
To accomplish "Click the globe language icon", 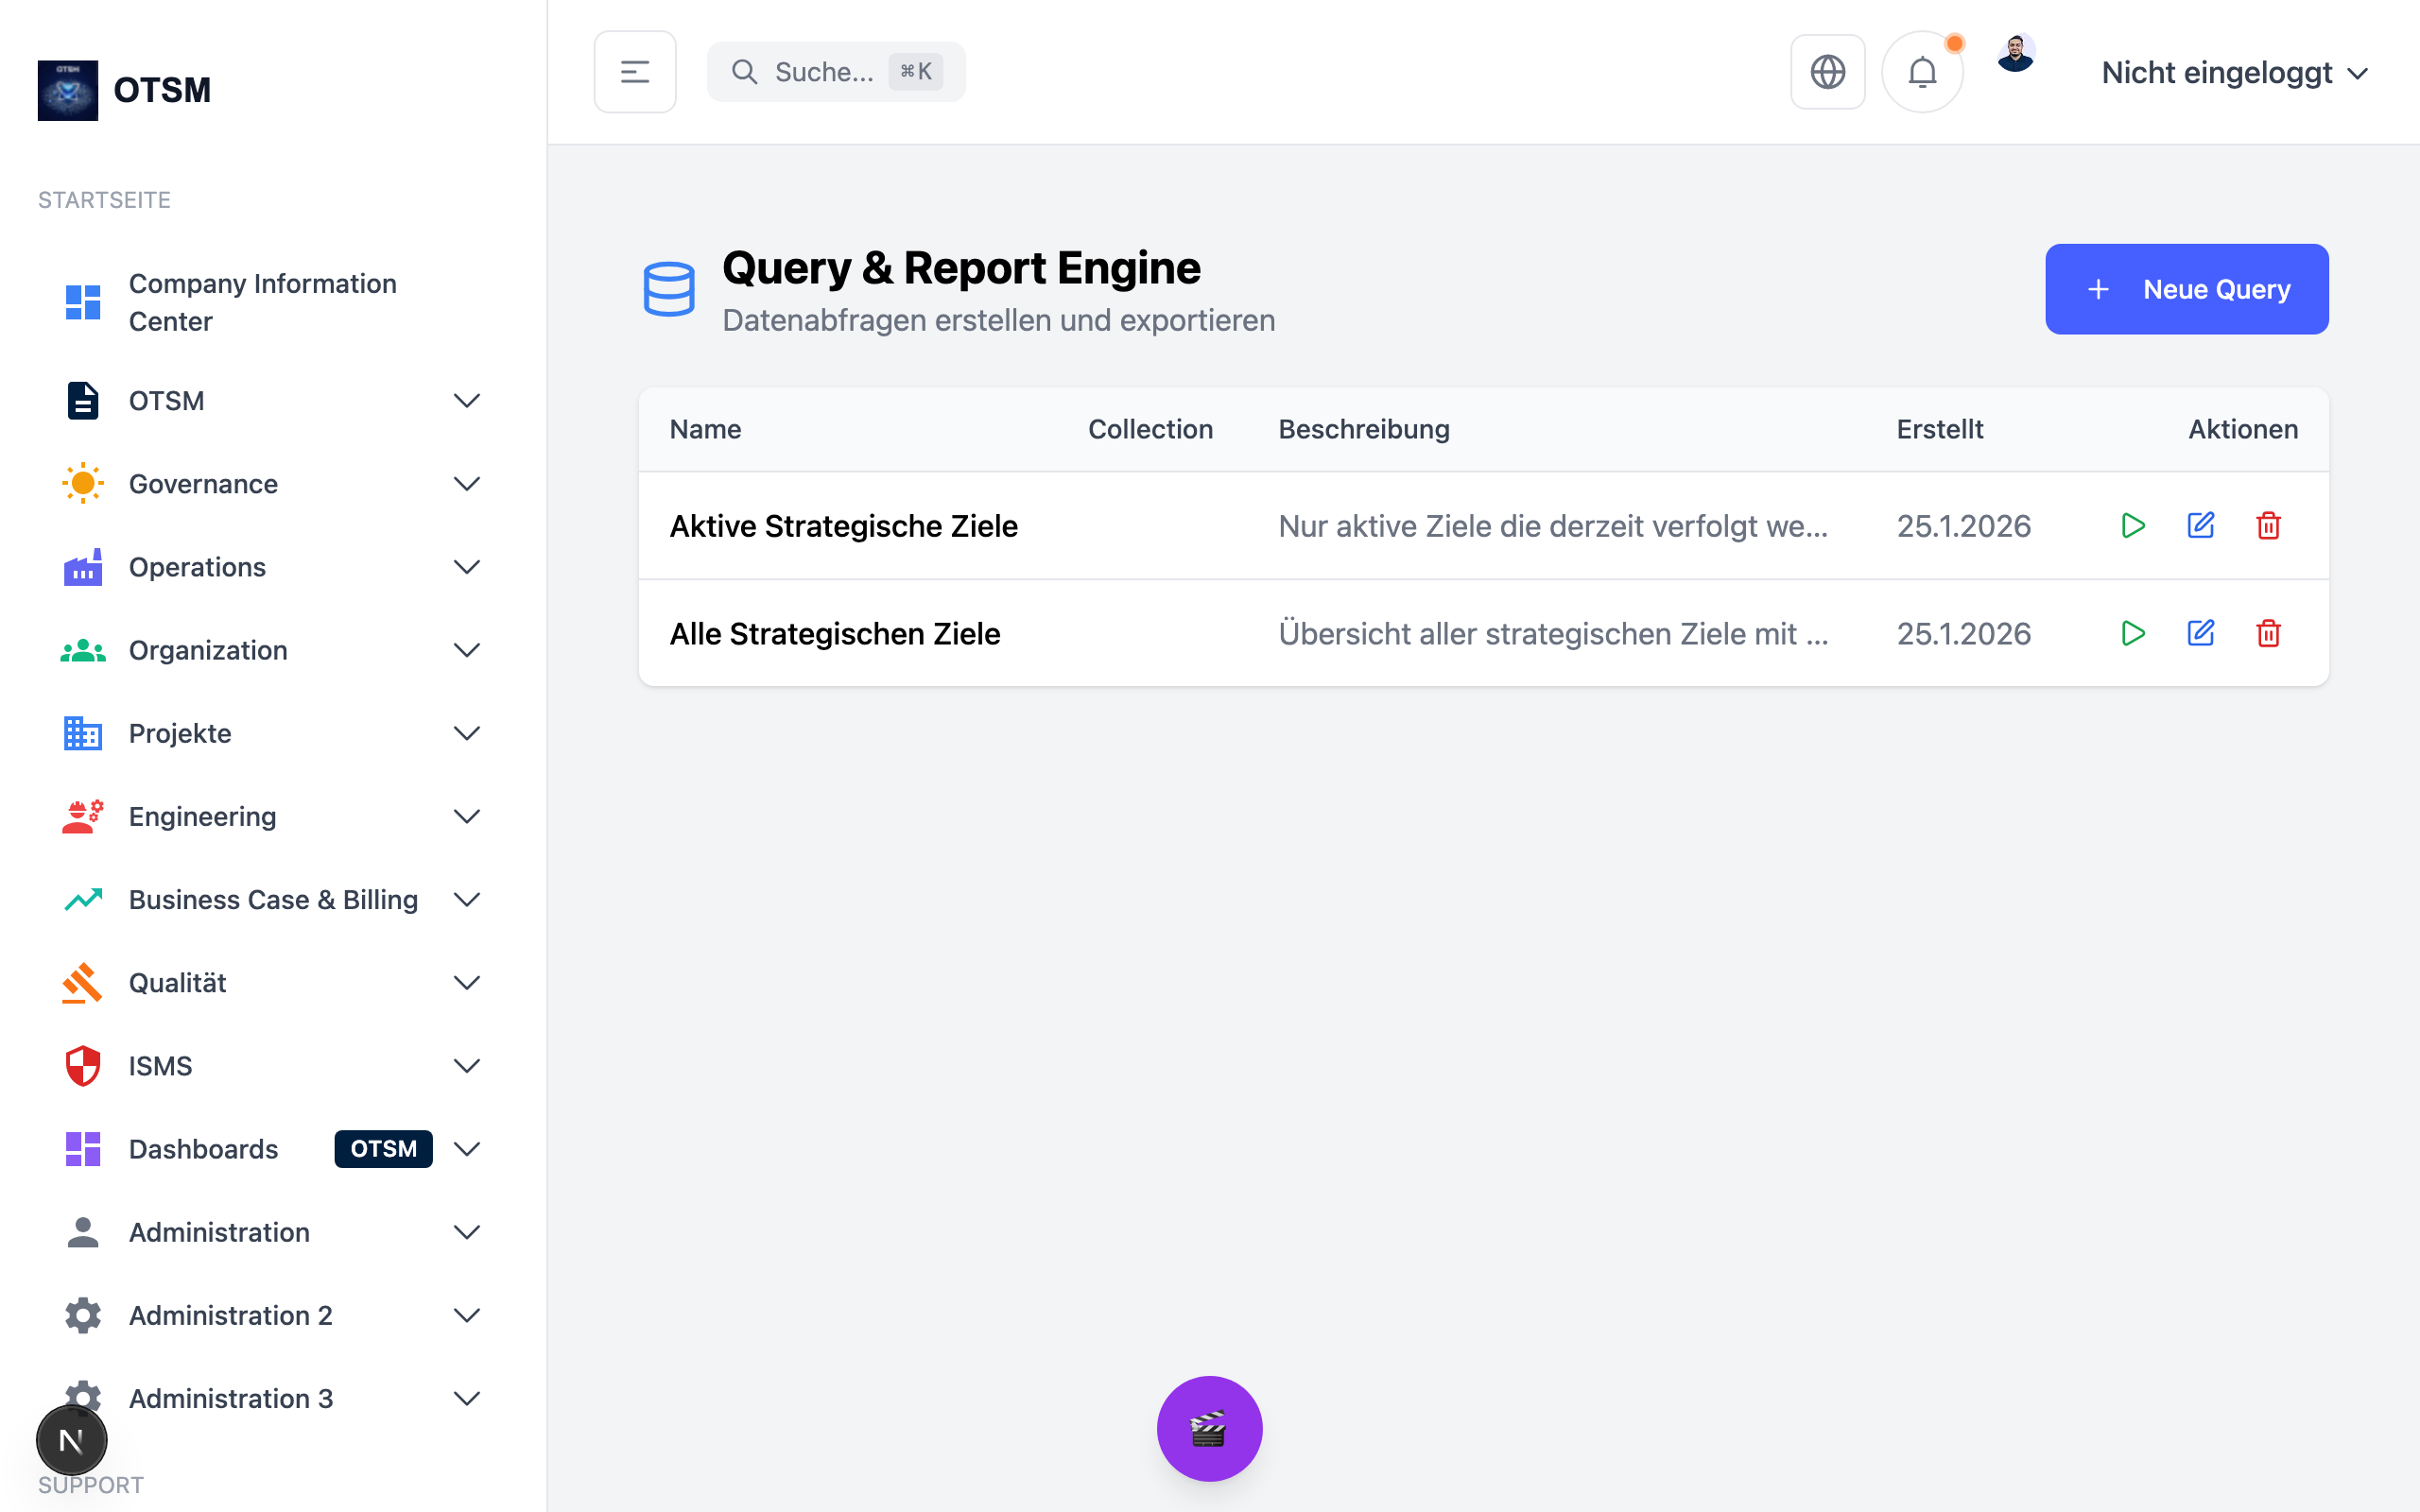I will pyautogui.click(x=1827, y=72).
